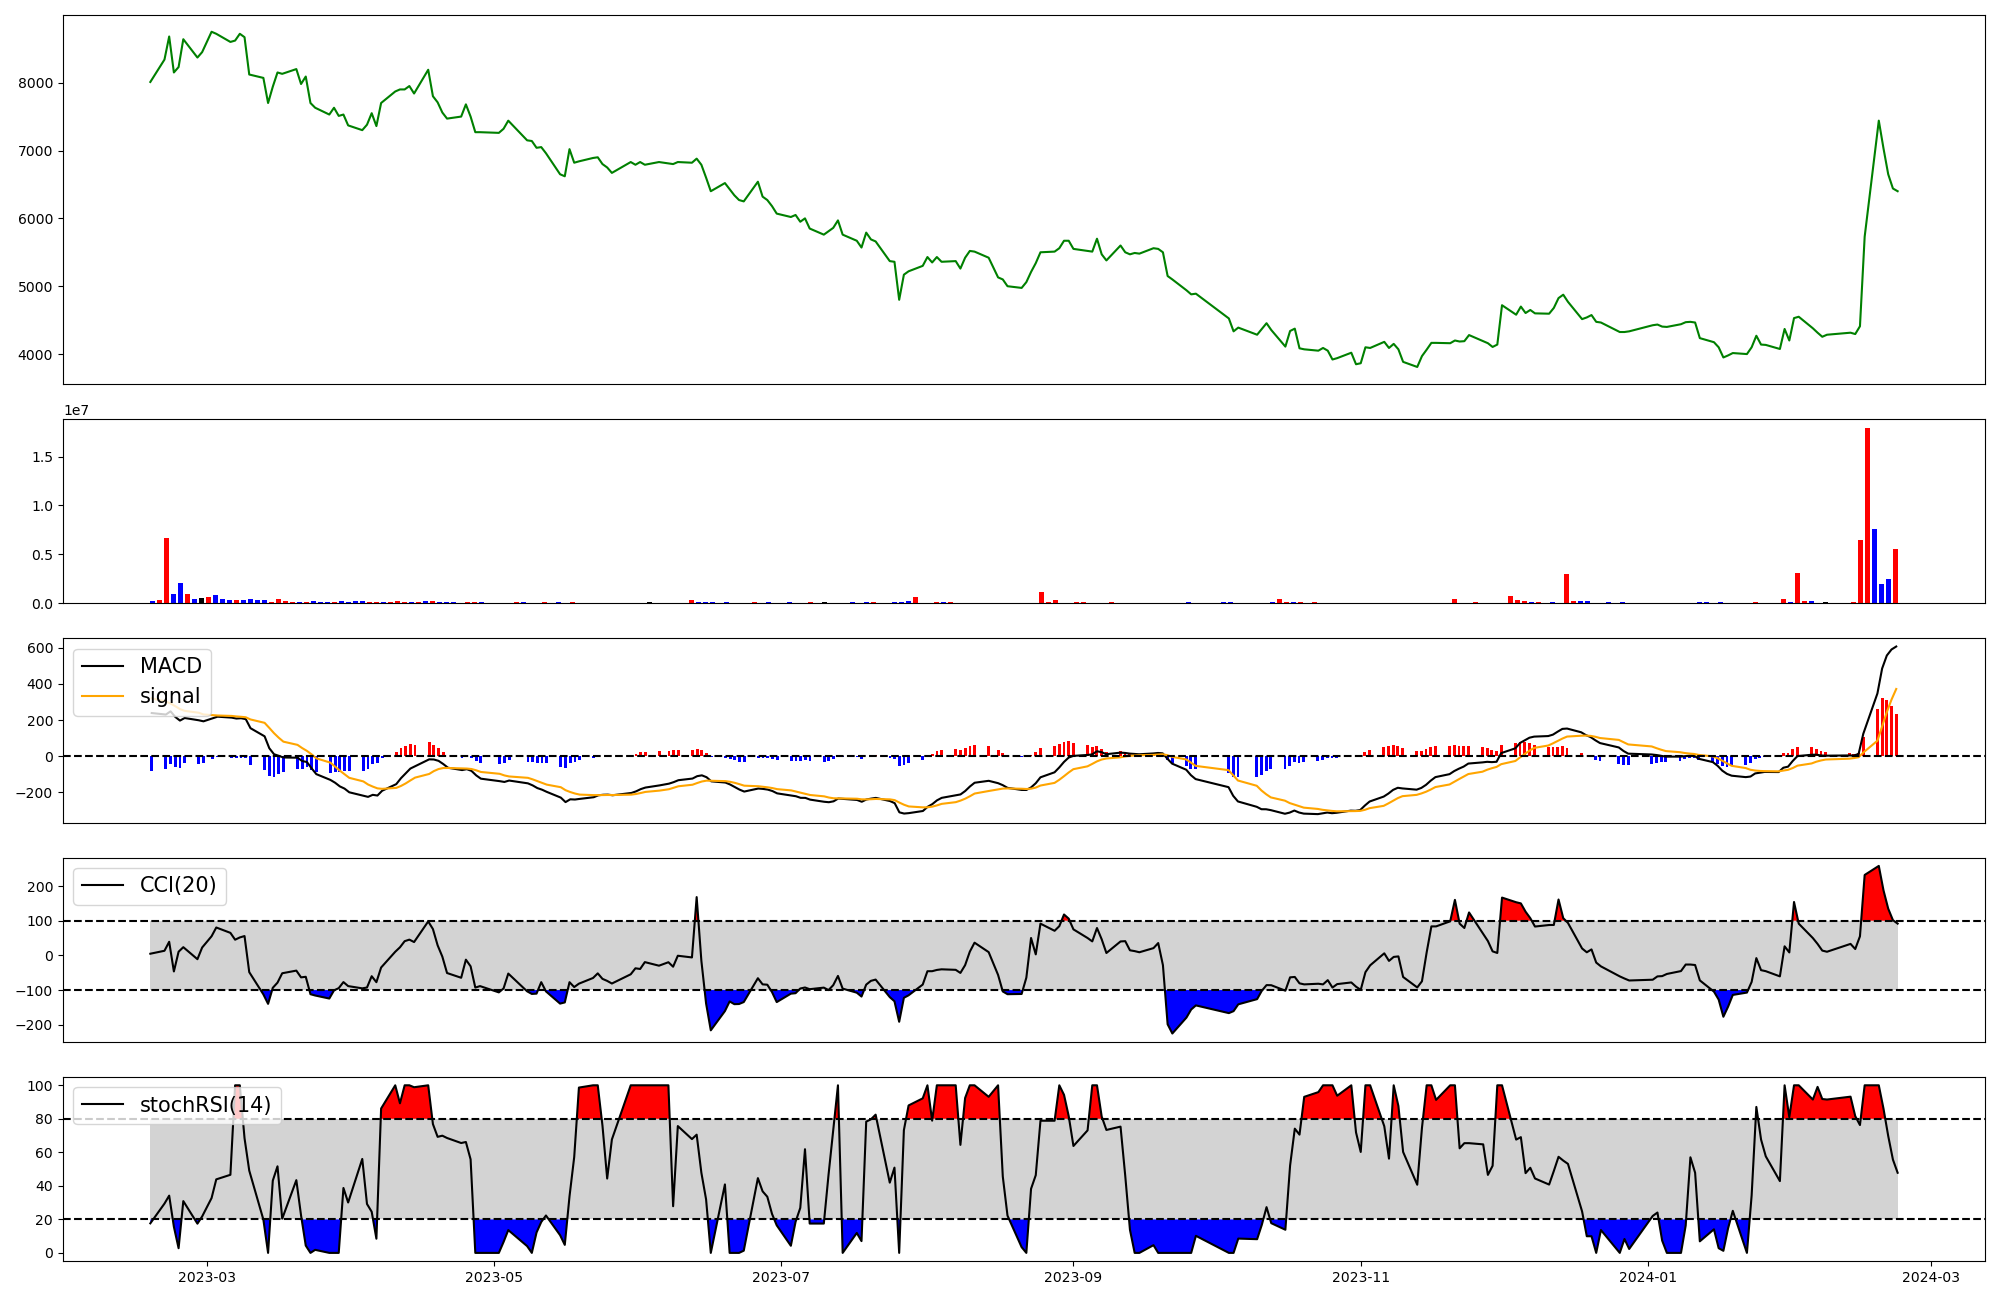Click the 2023-11 x-axis date label

[x=1361, y=1277]
